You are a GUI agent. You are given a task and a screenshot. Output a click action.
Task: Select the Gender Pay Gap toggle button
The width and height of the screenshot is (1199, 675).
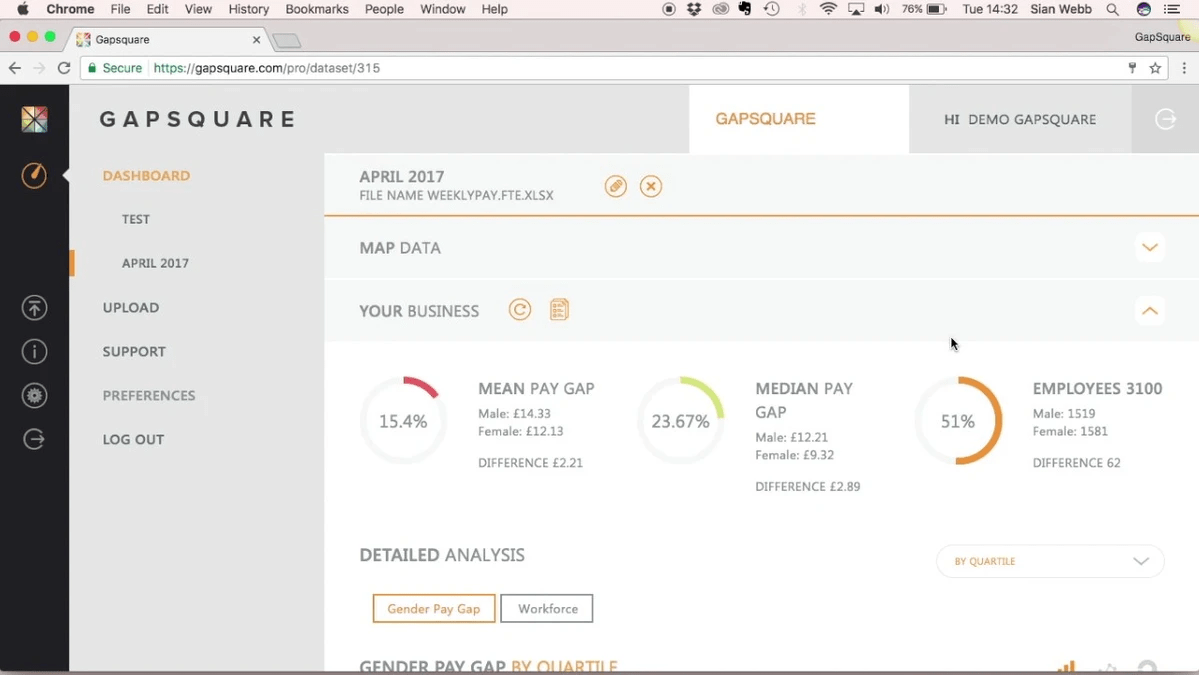tap(434, 609)
